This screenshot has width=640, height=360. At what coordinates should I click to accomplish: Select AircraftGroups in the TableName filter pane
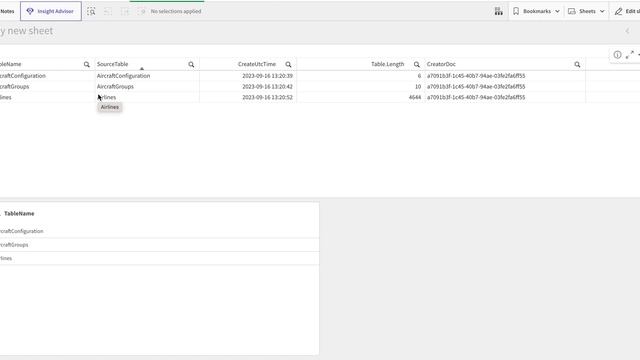[x=159, y=245]
